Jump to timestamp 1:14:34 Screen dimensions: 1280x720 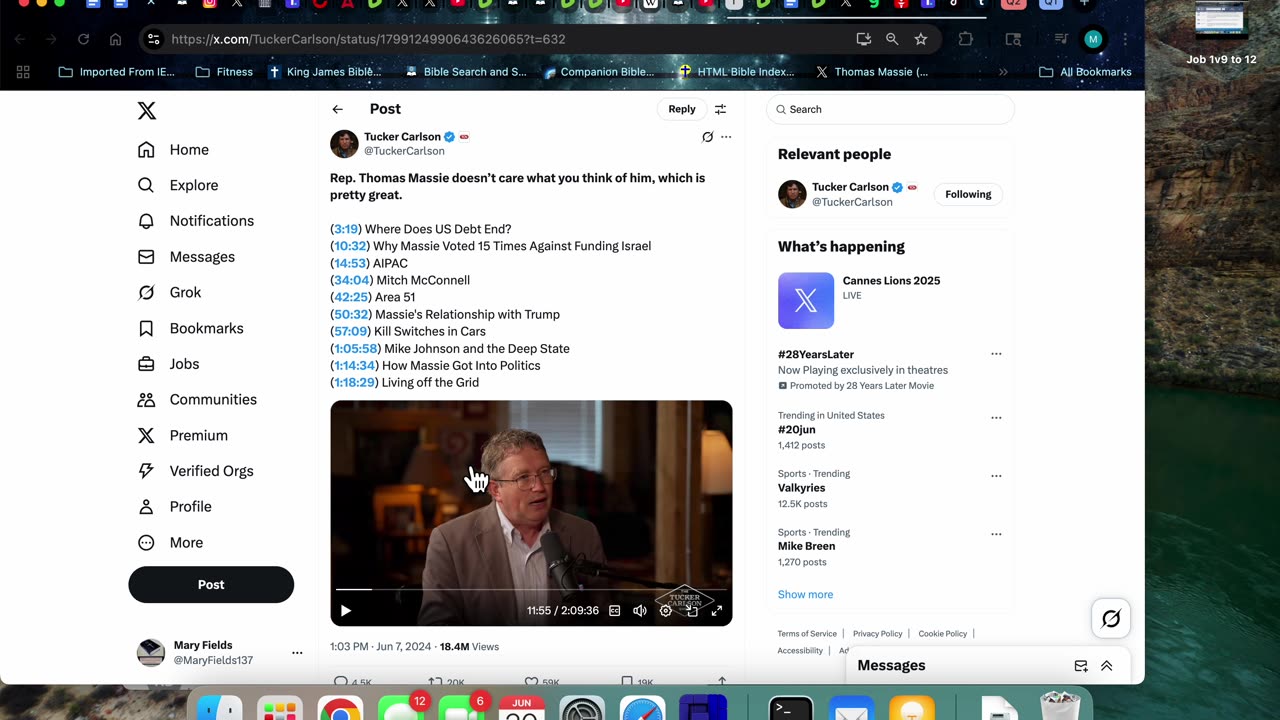354,365
